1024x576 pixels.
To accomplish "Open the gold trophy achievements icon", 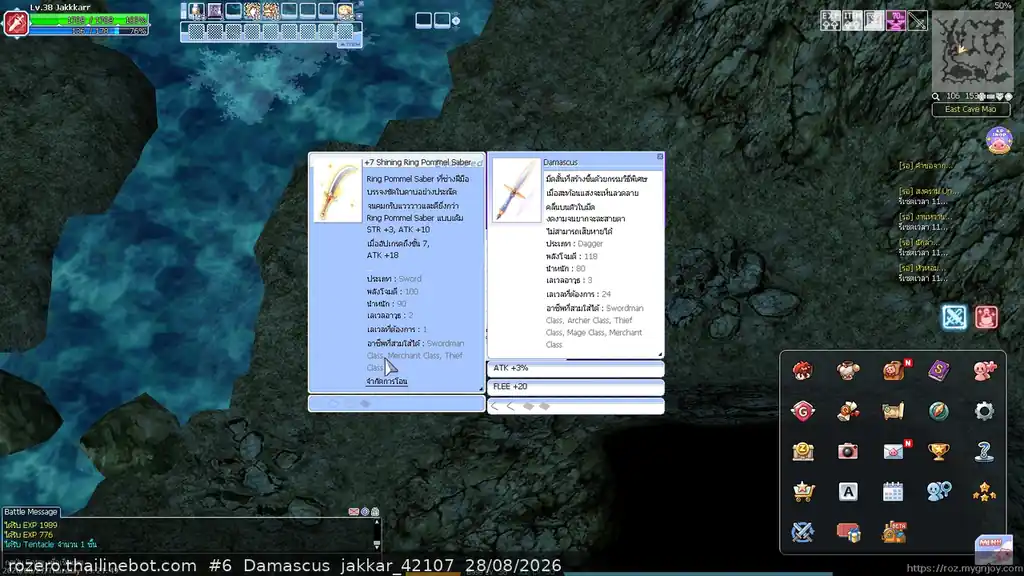I will (x=938, y=451).
